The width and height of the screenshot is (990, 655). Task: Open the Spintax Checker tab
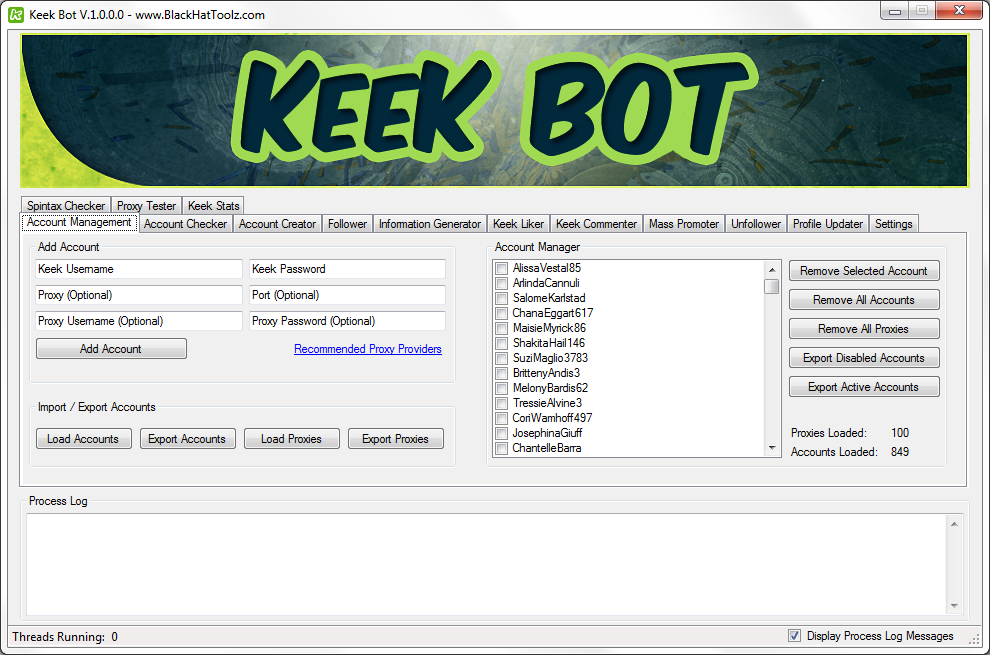click(x=66, y=206)
